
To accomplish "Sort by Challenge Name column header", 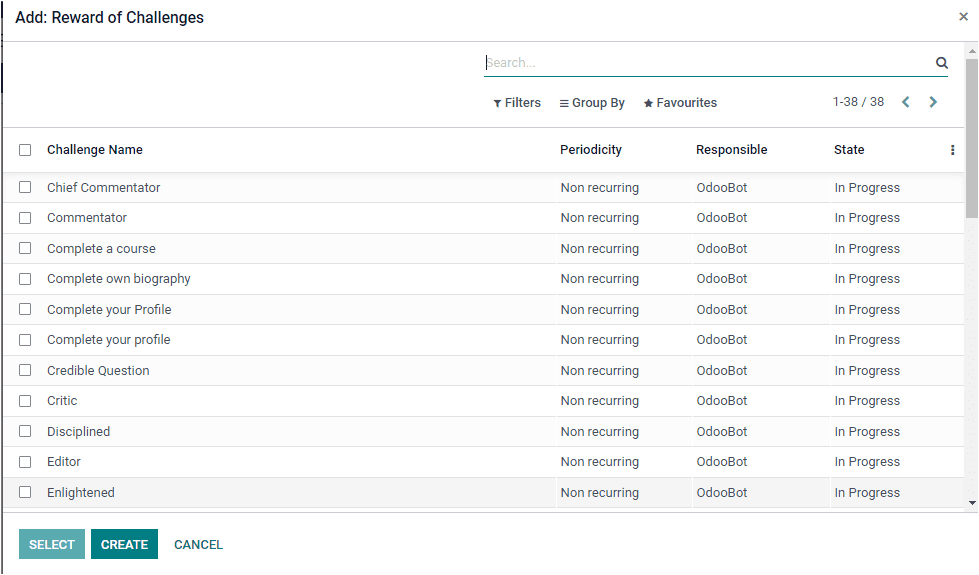I will (x=95, y=150).
